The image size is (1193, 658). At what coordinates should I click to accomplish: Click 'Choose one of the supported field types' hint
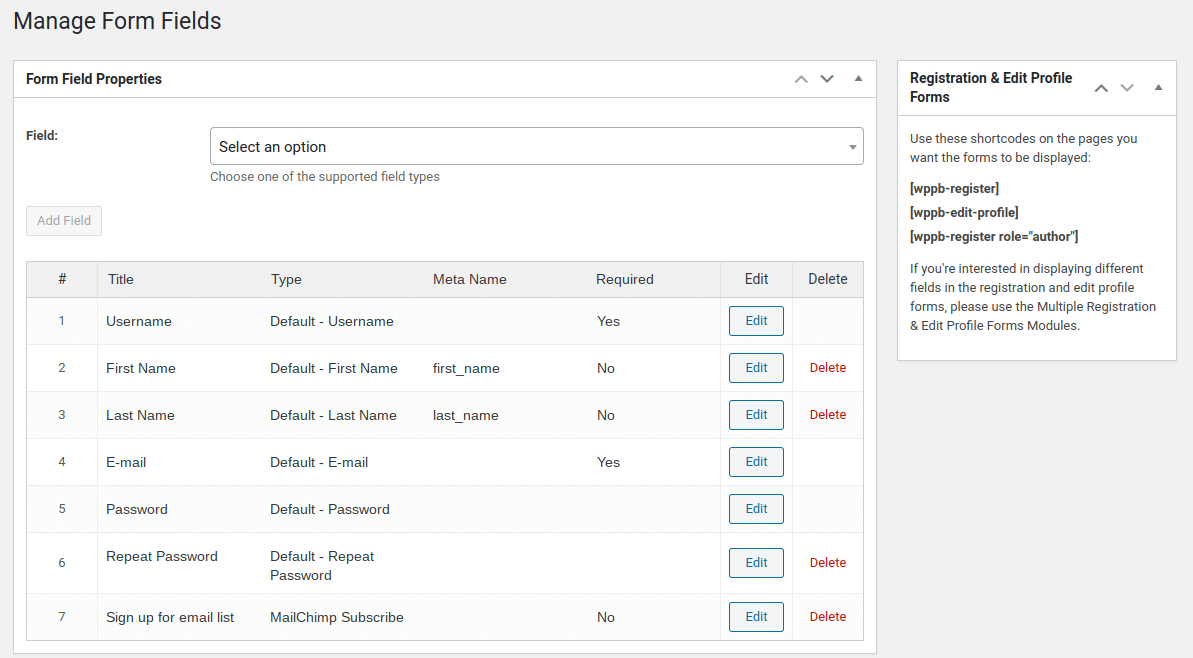(325, 176)
